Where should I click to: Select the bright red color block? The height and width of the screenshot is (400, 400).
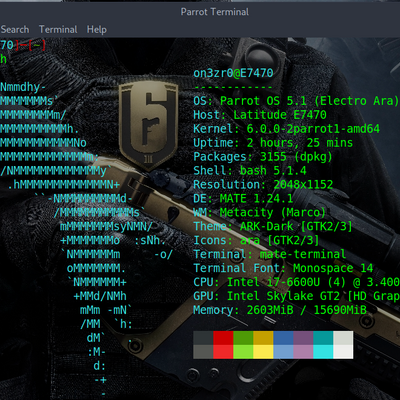(x=223, y=352)
